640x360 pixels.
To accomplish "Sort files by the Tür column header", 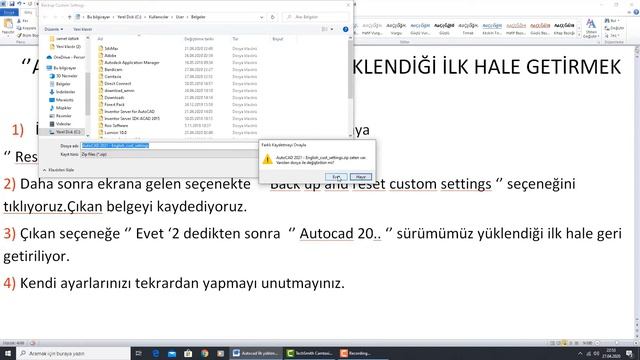I will [x=236, y=39].
